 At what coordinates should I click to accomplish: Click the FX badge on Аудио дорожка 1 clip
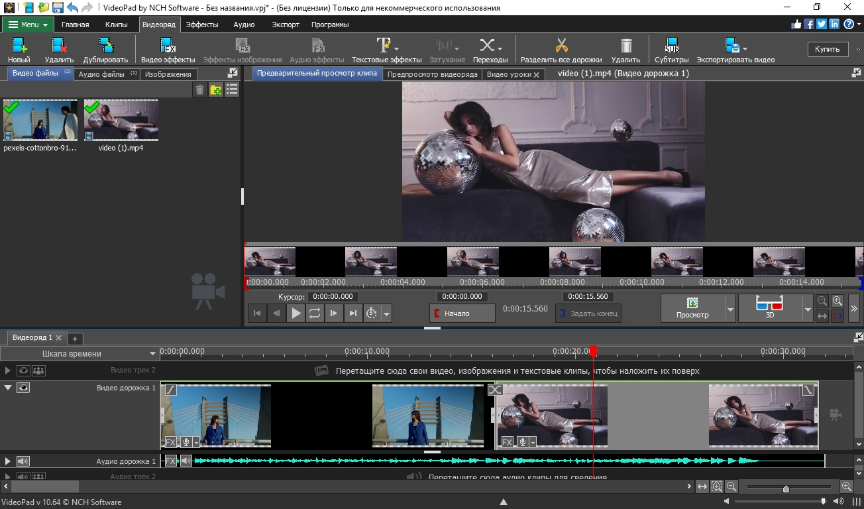[170, 461]
